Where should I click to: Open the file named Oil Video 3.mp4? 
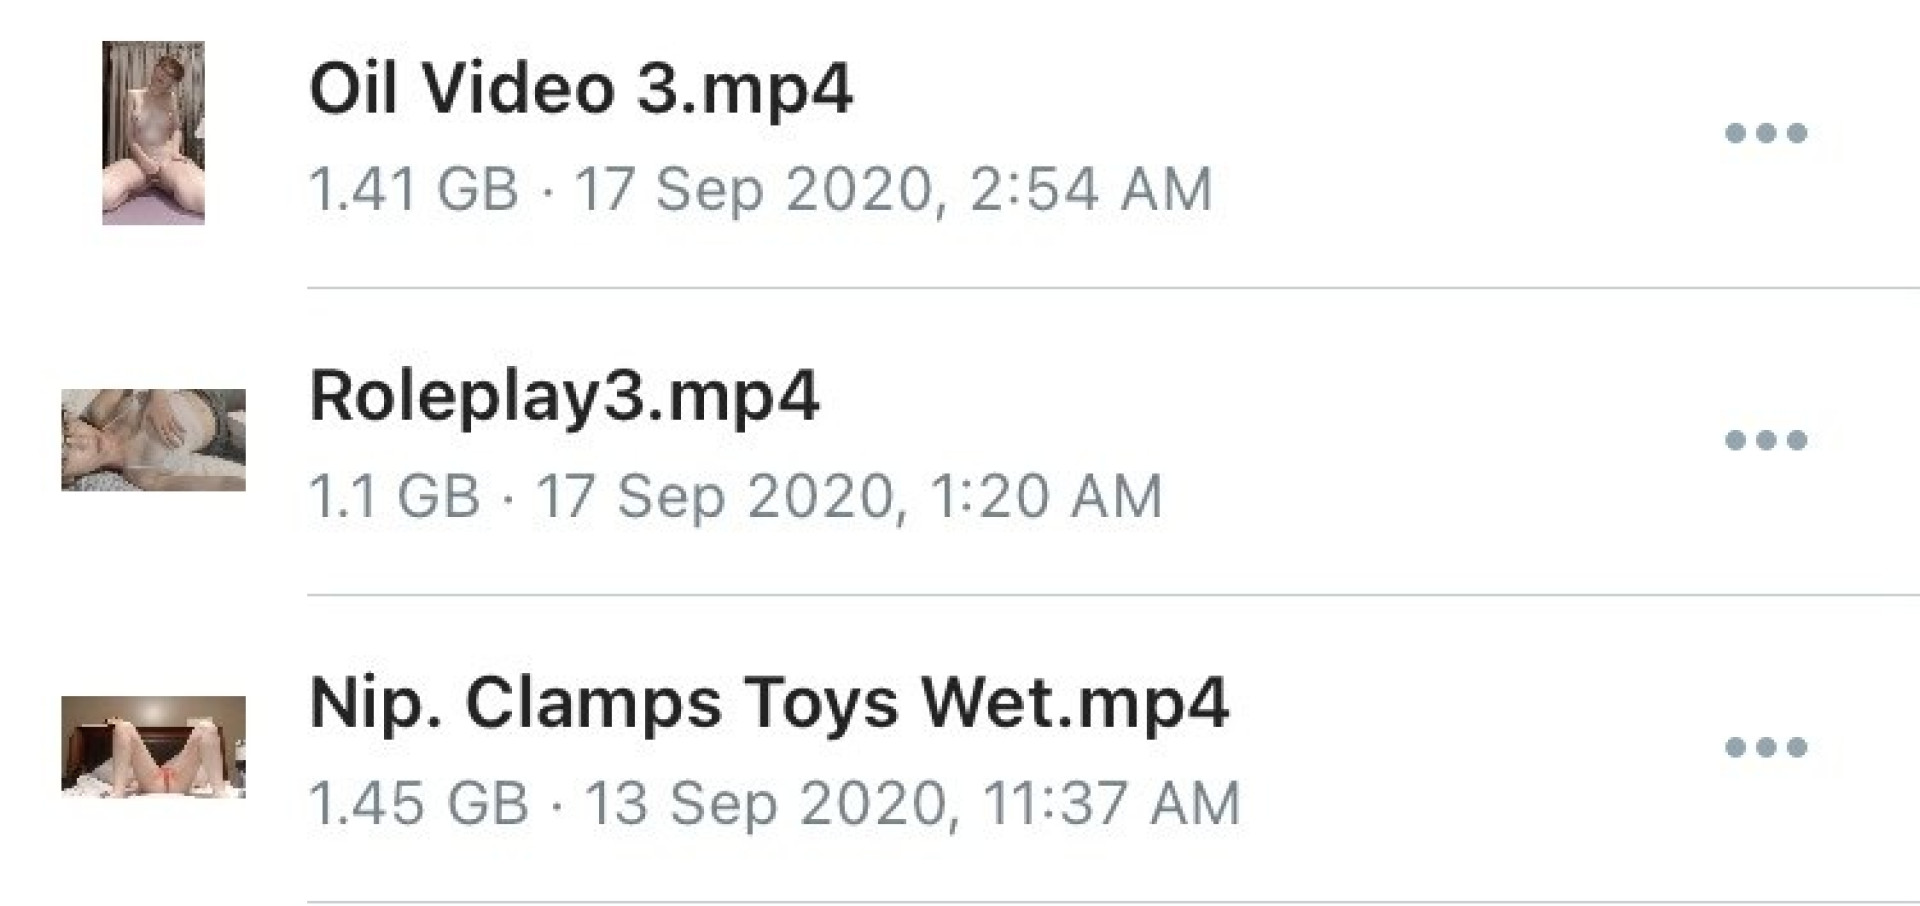tap(580, 88)
